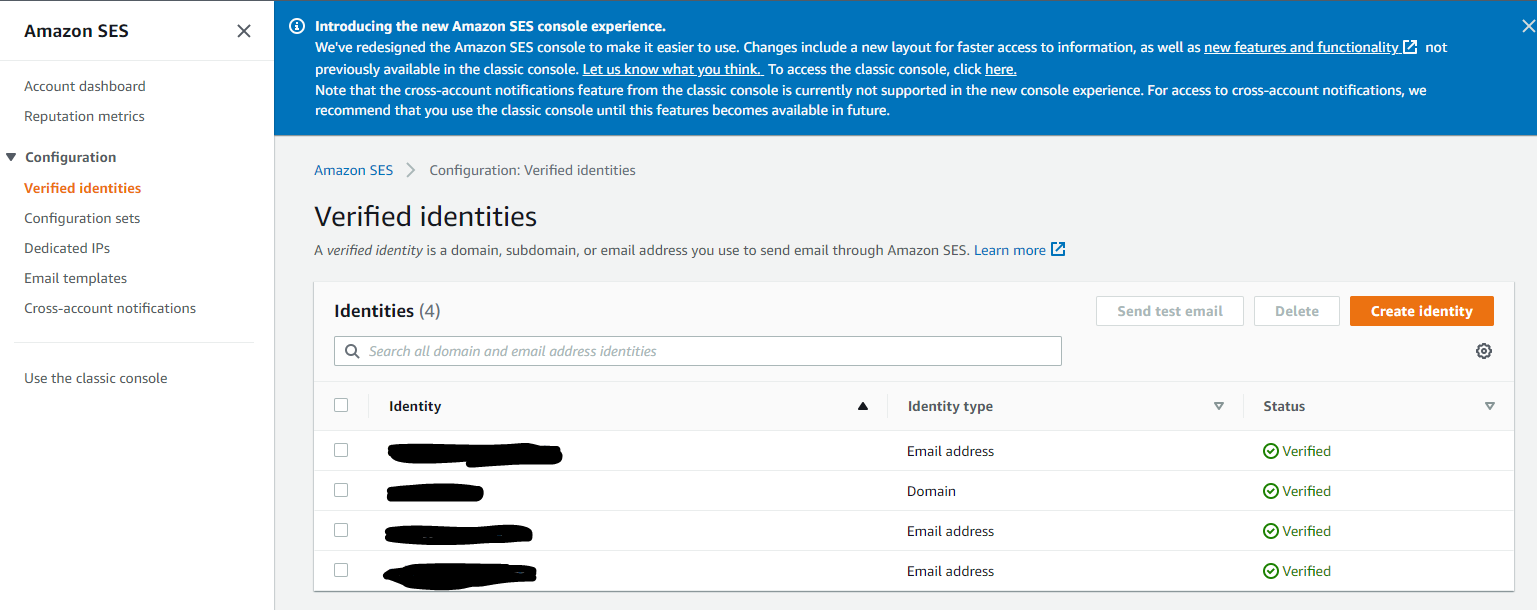Click the Domain identity type cell

931,491
